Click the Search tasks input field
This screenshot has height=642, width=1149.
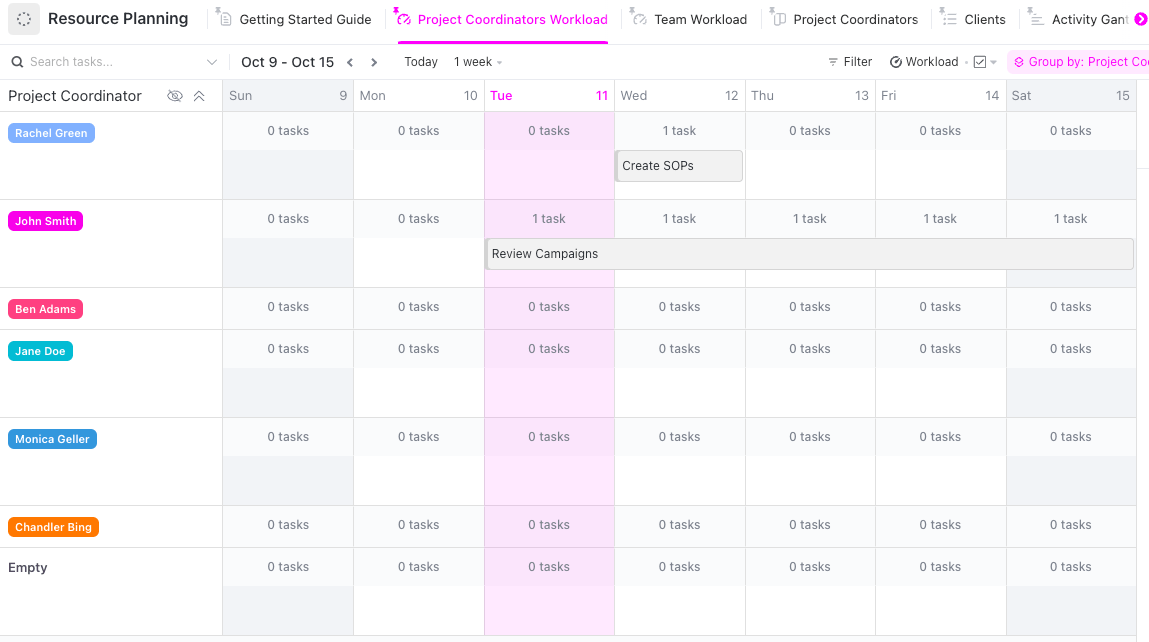coord(110,62)
